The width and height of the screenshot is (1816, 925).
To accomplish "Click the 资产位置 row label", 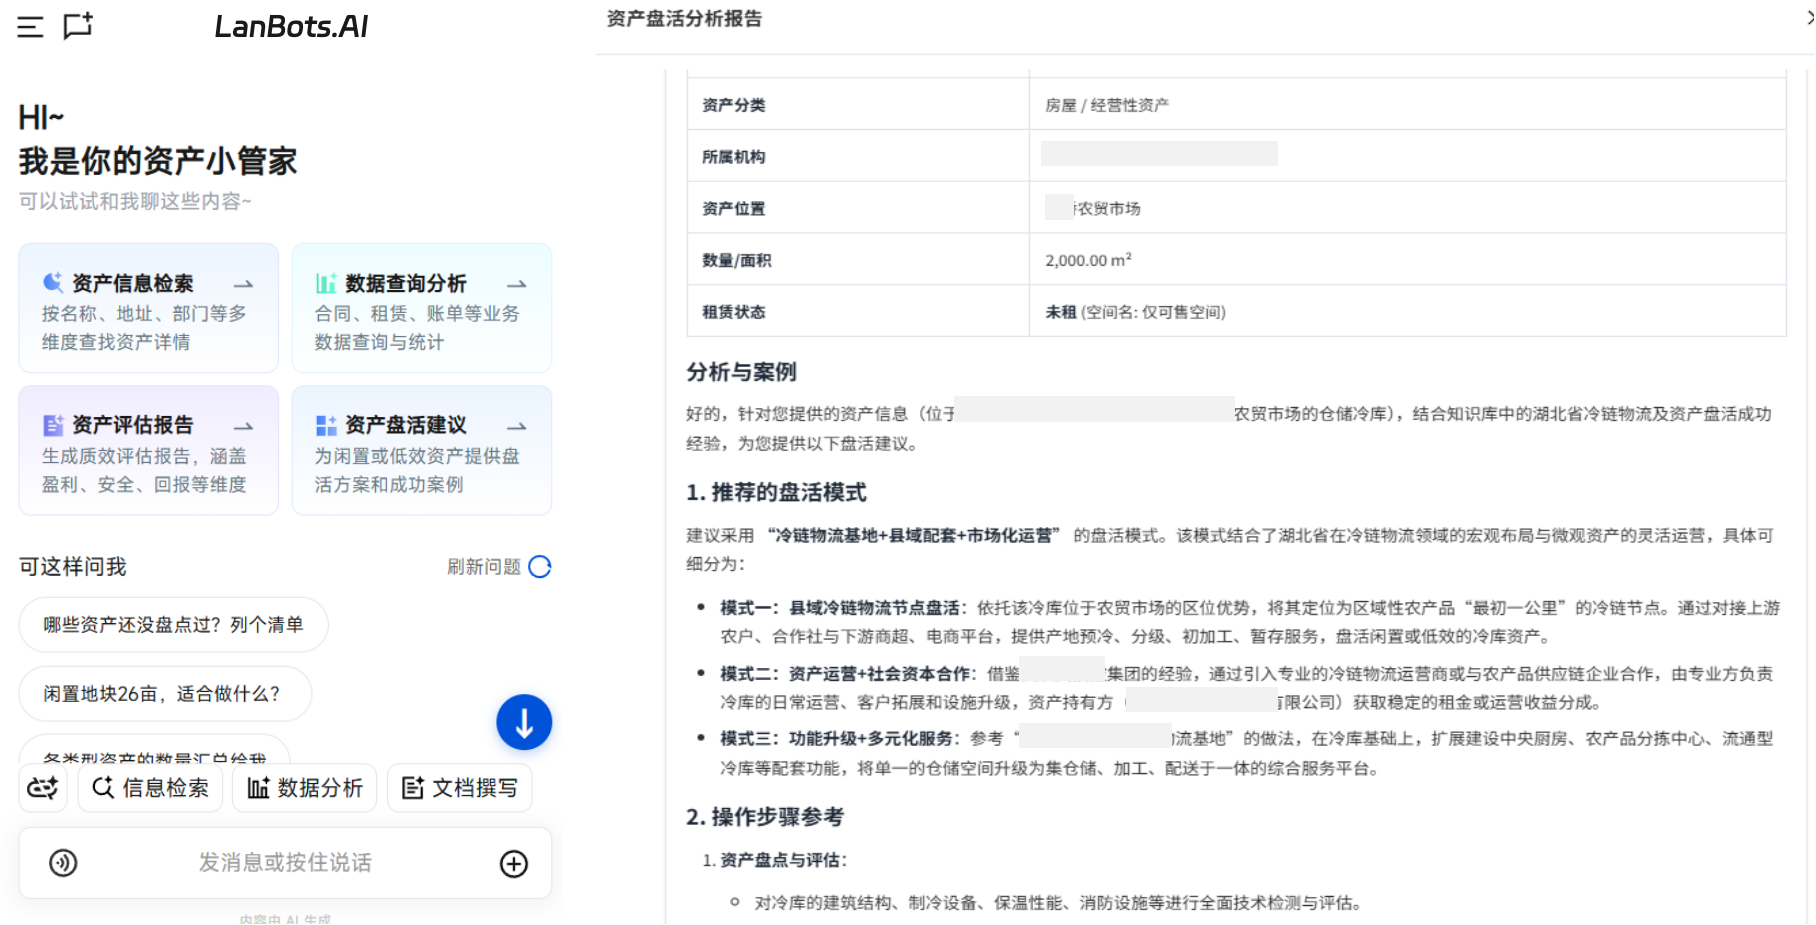I will coord(734,208).
